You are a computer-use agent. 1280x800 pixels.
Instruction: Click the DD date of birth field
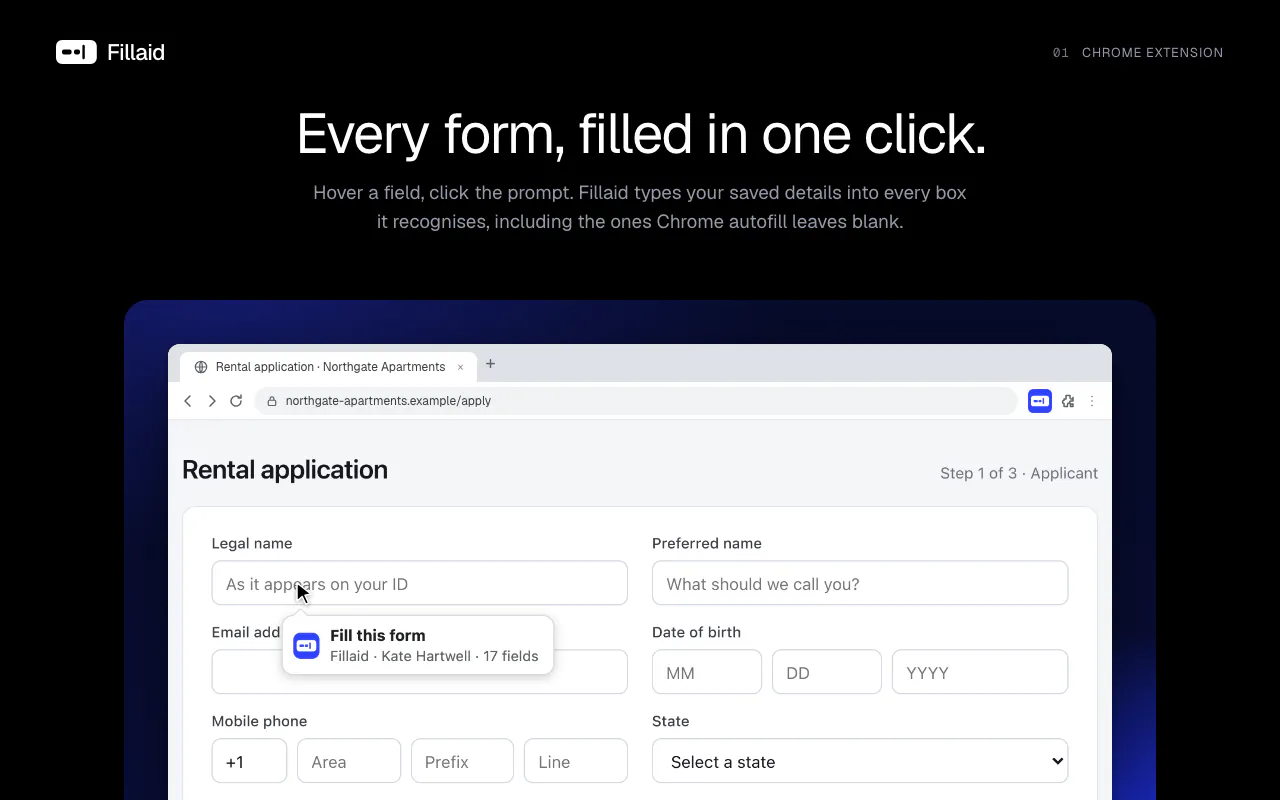(x=827, y=672)
